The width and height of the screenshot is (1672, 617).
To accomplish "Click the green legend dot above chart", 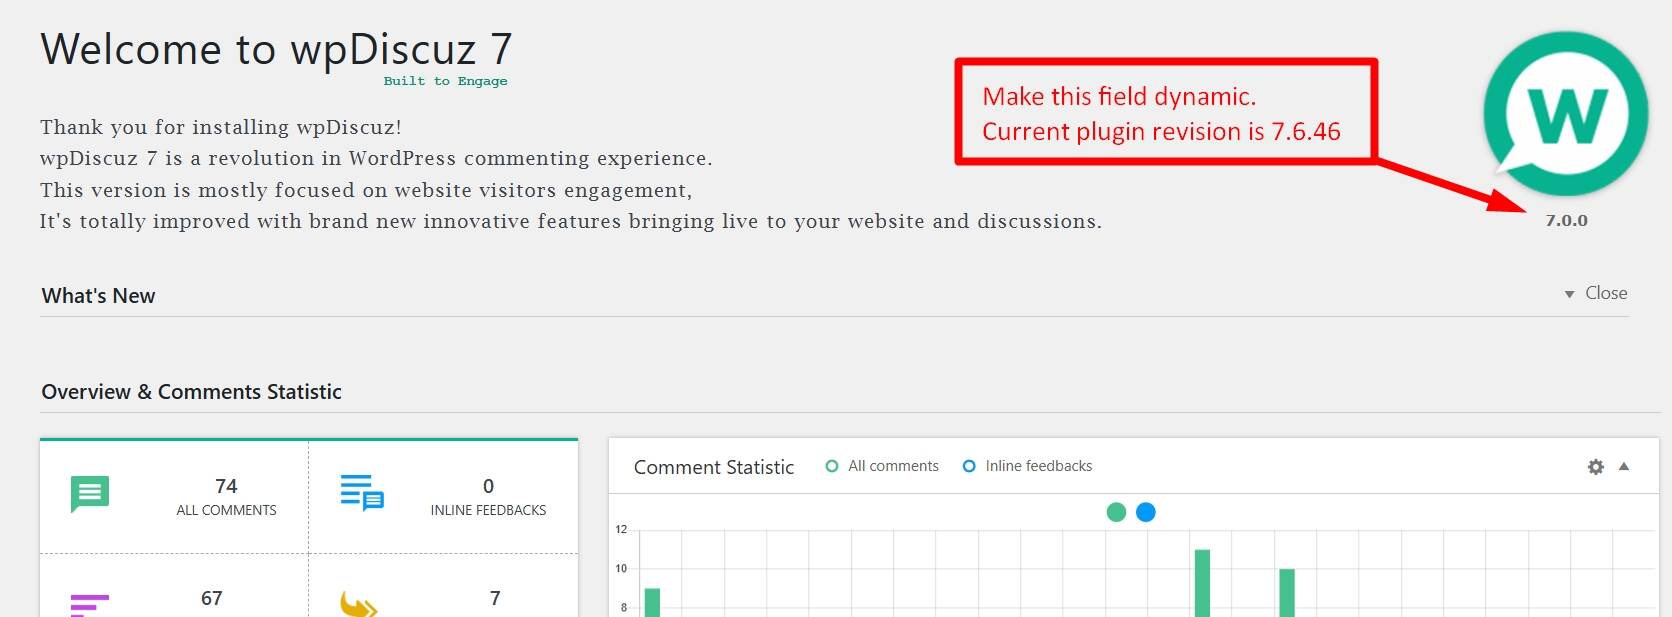I will 1116,512.
